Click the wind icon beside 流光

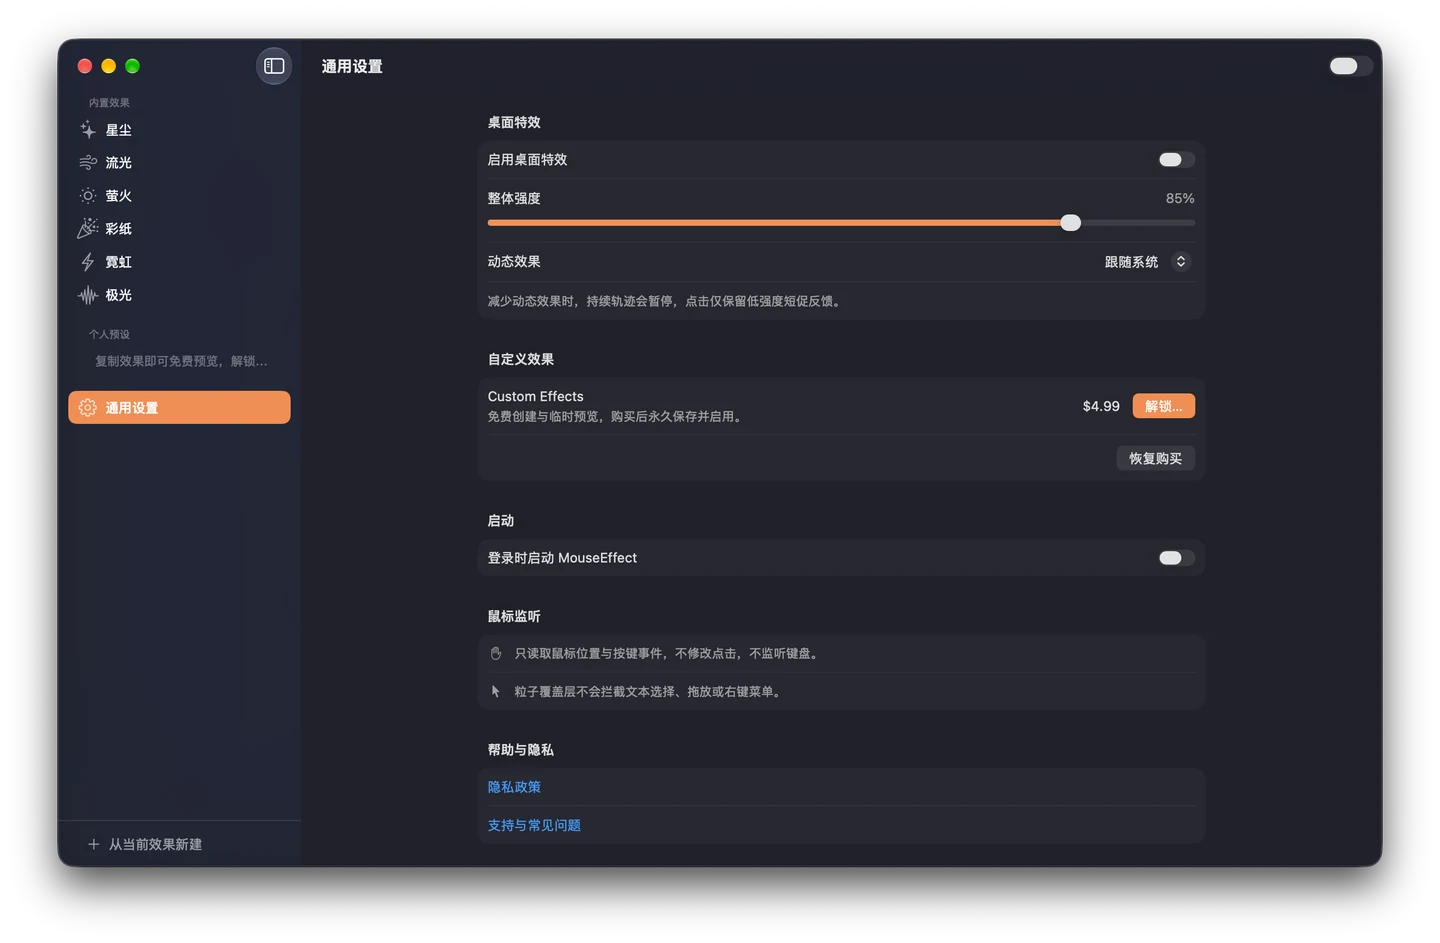[x=88, y=163]
